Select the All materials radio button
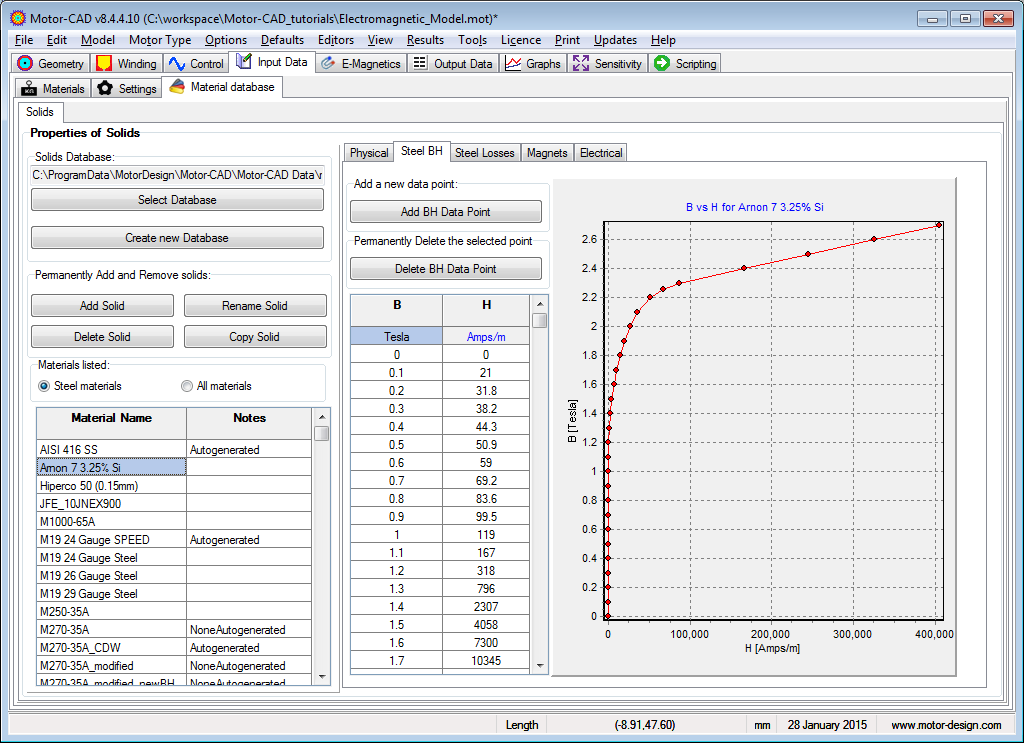The image size is (1024, 743). (187, 386)
